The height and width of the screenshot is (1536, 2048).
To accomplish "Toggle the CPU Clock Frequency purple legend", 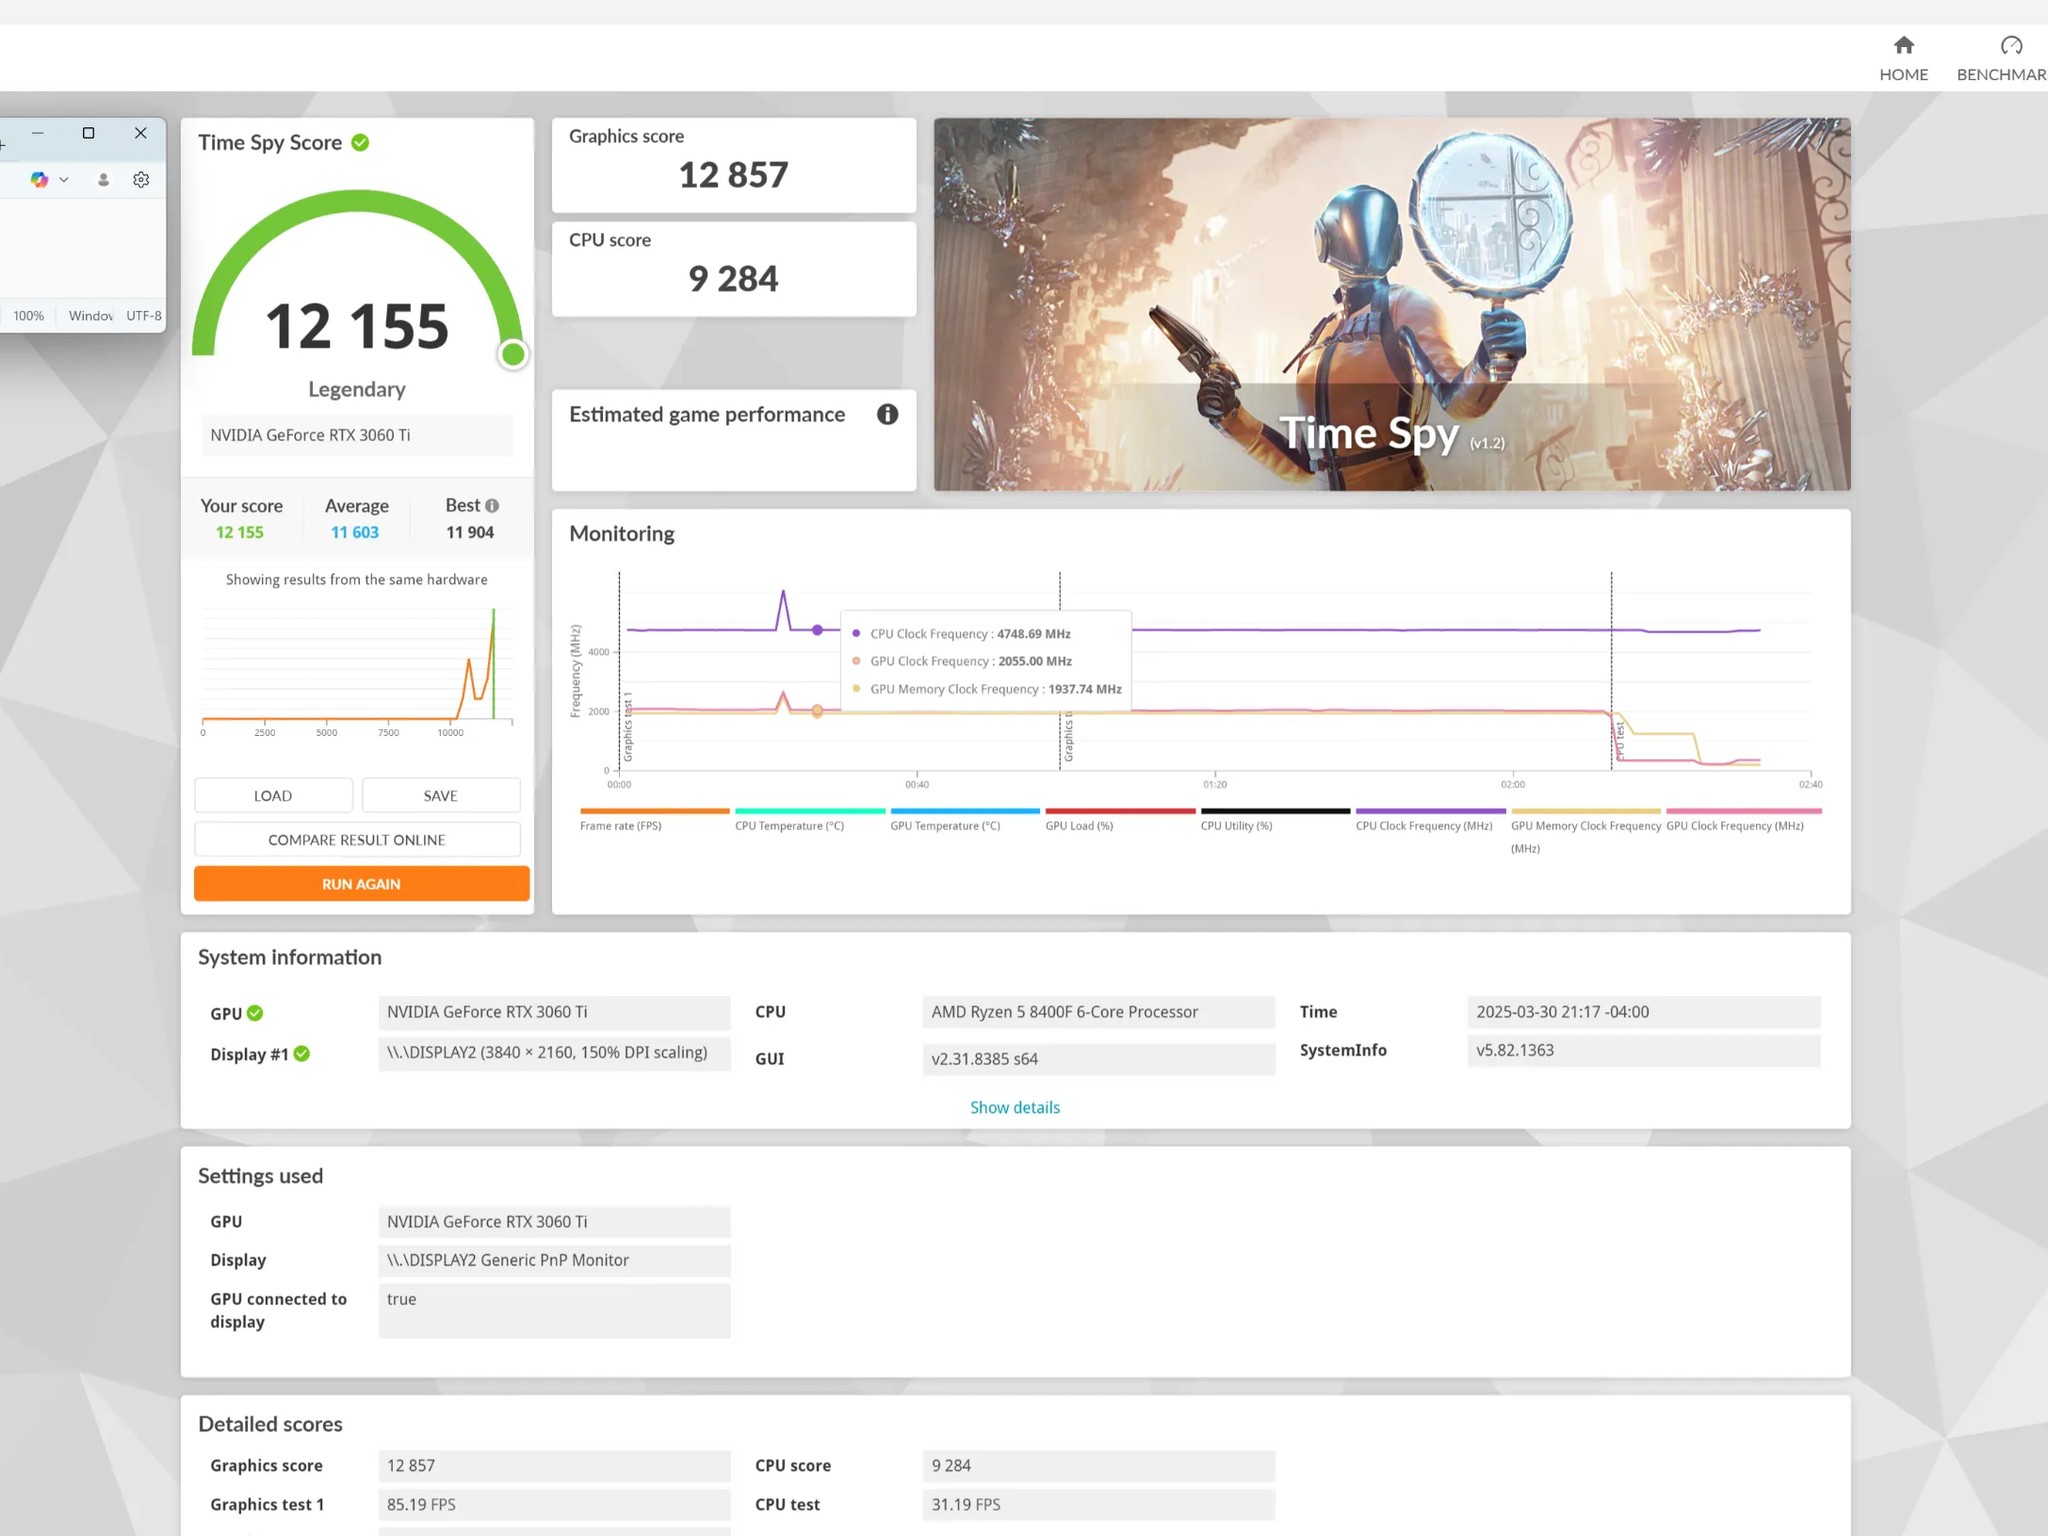I will click(1430, 820).
